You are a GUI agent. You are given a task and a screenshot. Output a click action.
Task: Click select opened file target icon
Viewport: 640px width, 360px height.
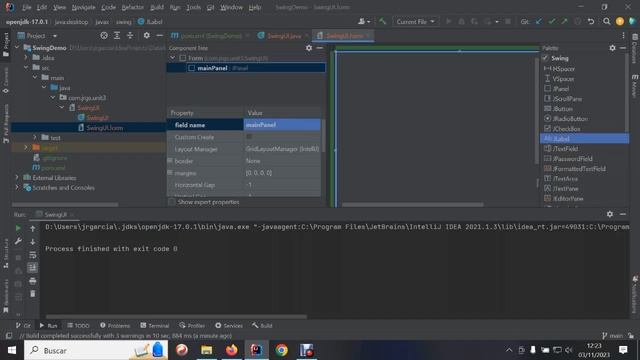pyautogui.click(x=104, y=36)
